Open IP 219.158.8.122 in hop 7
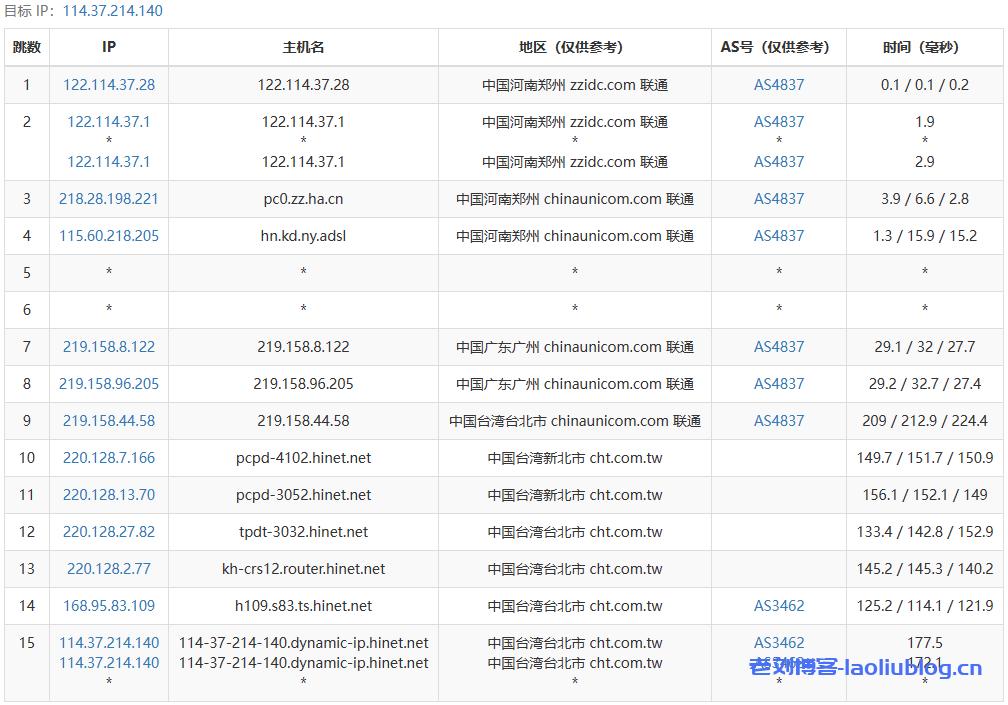Image resolution: width=1008 pixels, height=705 pixels. (108, 346)
